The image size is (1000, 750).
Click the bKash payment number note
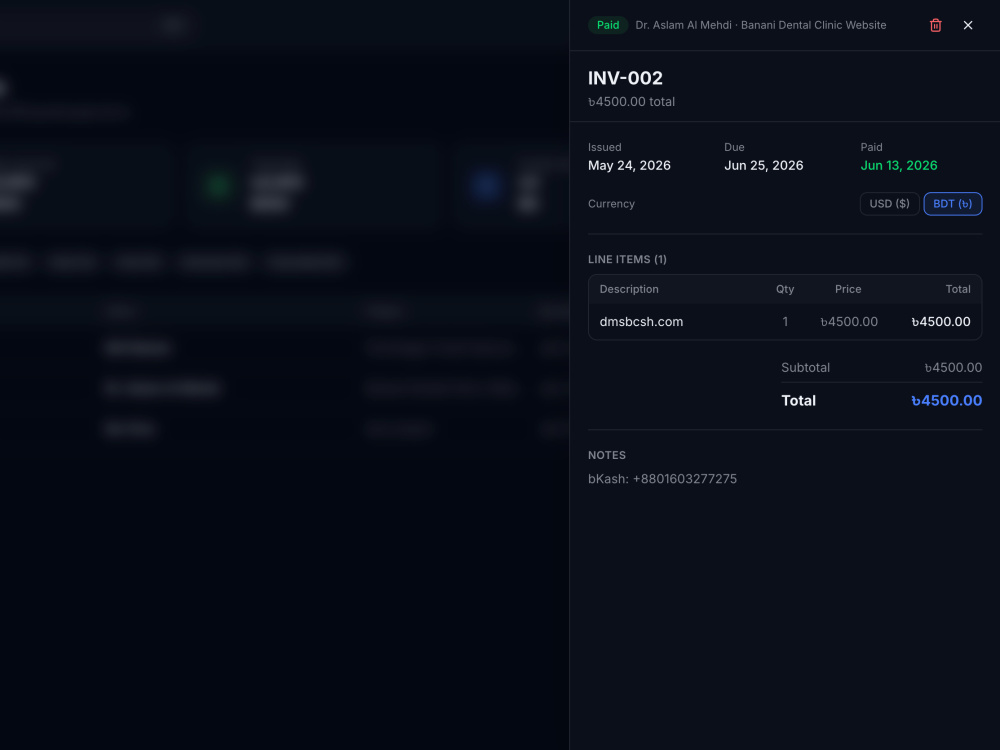(x=662, y=479)
